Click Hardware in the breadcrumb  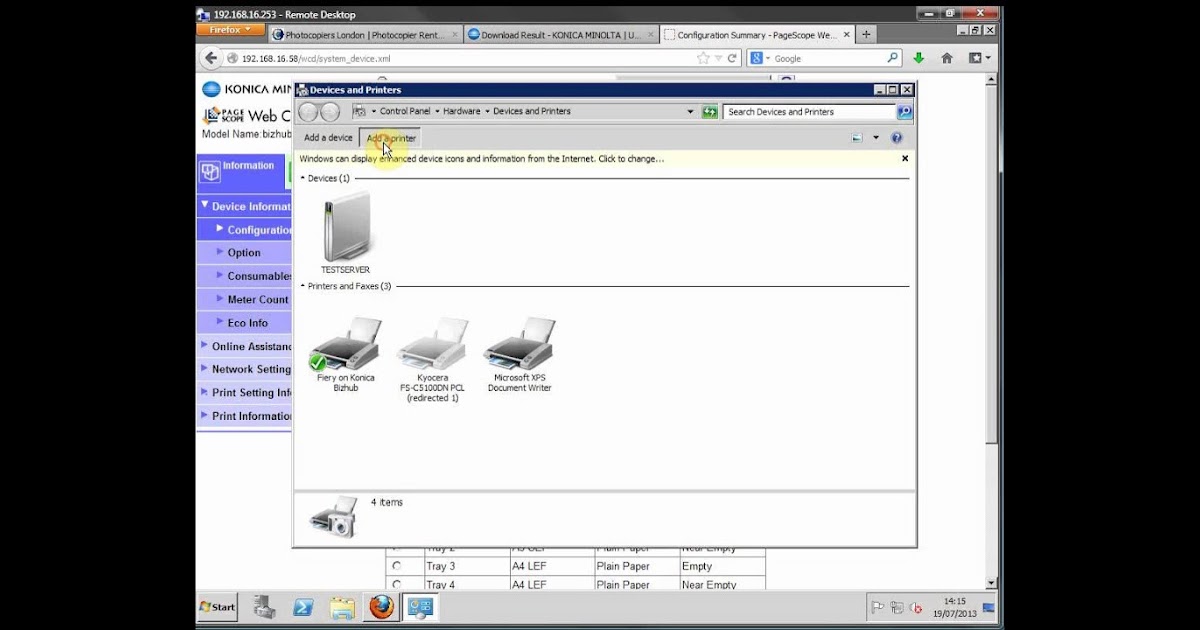click(462, 112)
